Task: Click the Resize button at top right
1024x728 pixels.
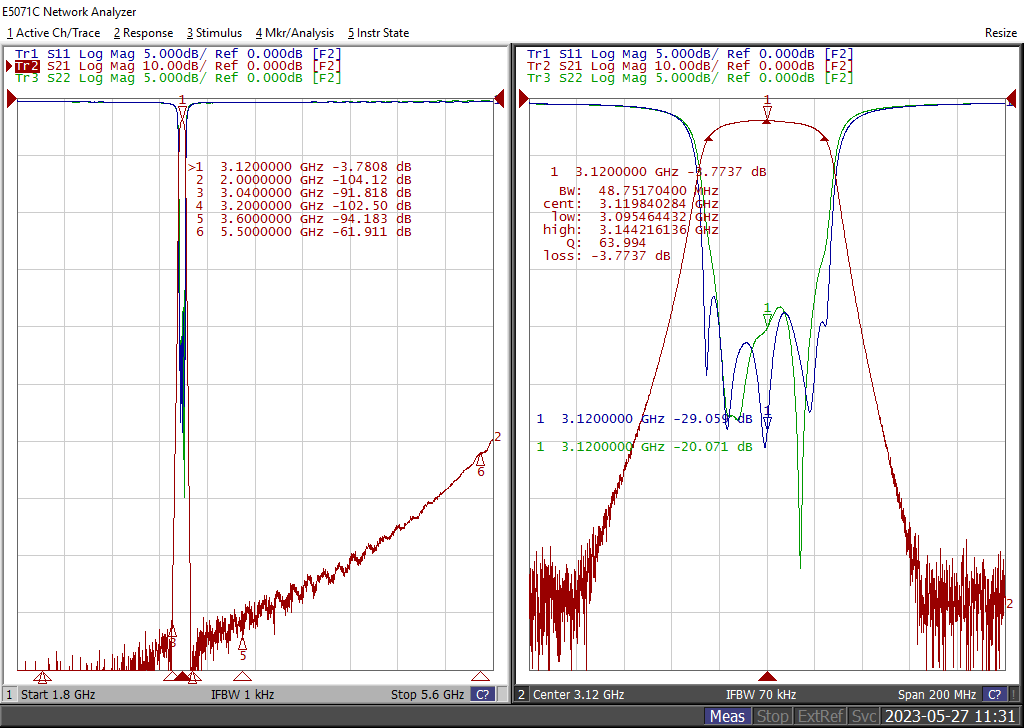Action: pyautogui.click(x=1000, y=33)
